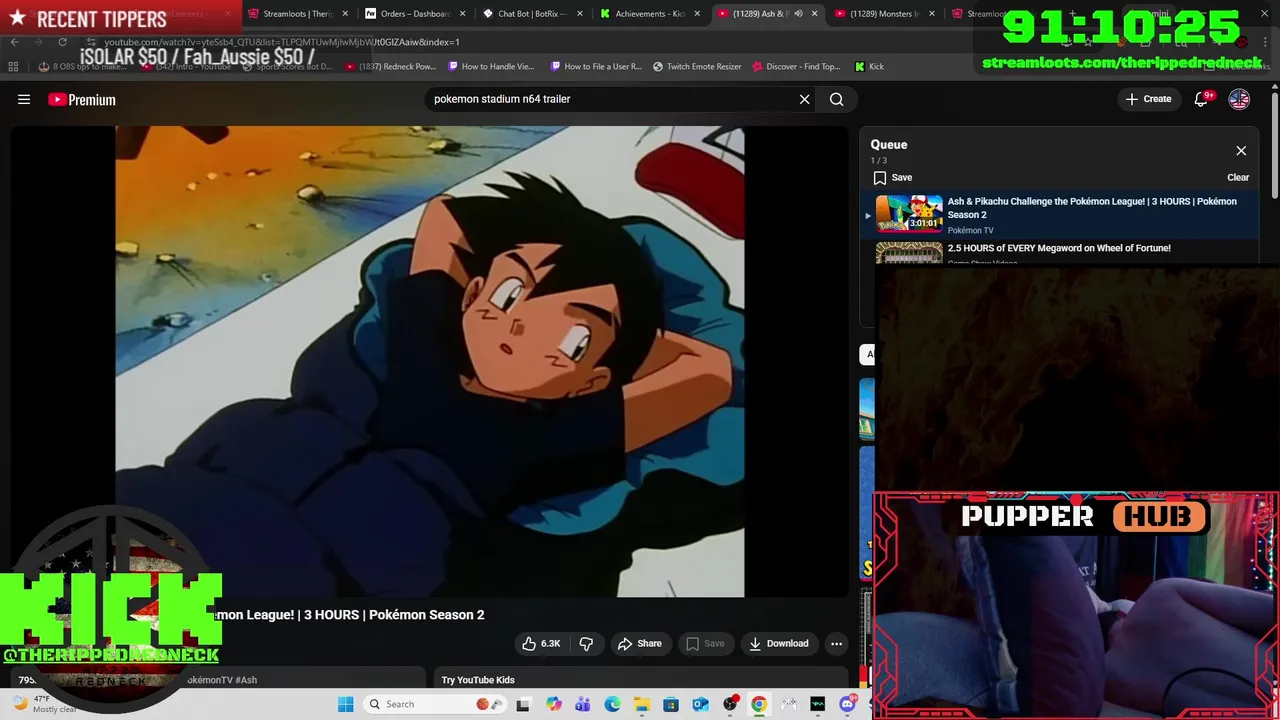The height and width of the screenshot is (720, 1280).
Task: Click the Pokémon video player
Action: (430, 362)
